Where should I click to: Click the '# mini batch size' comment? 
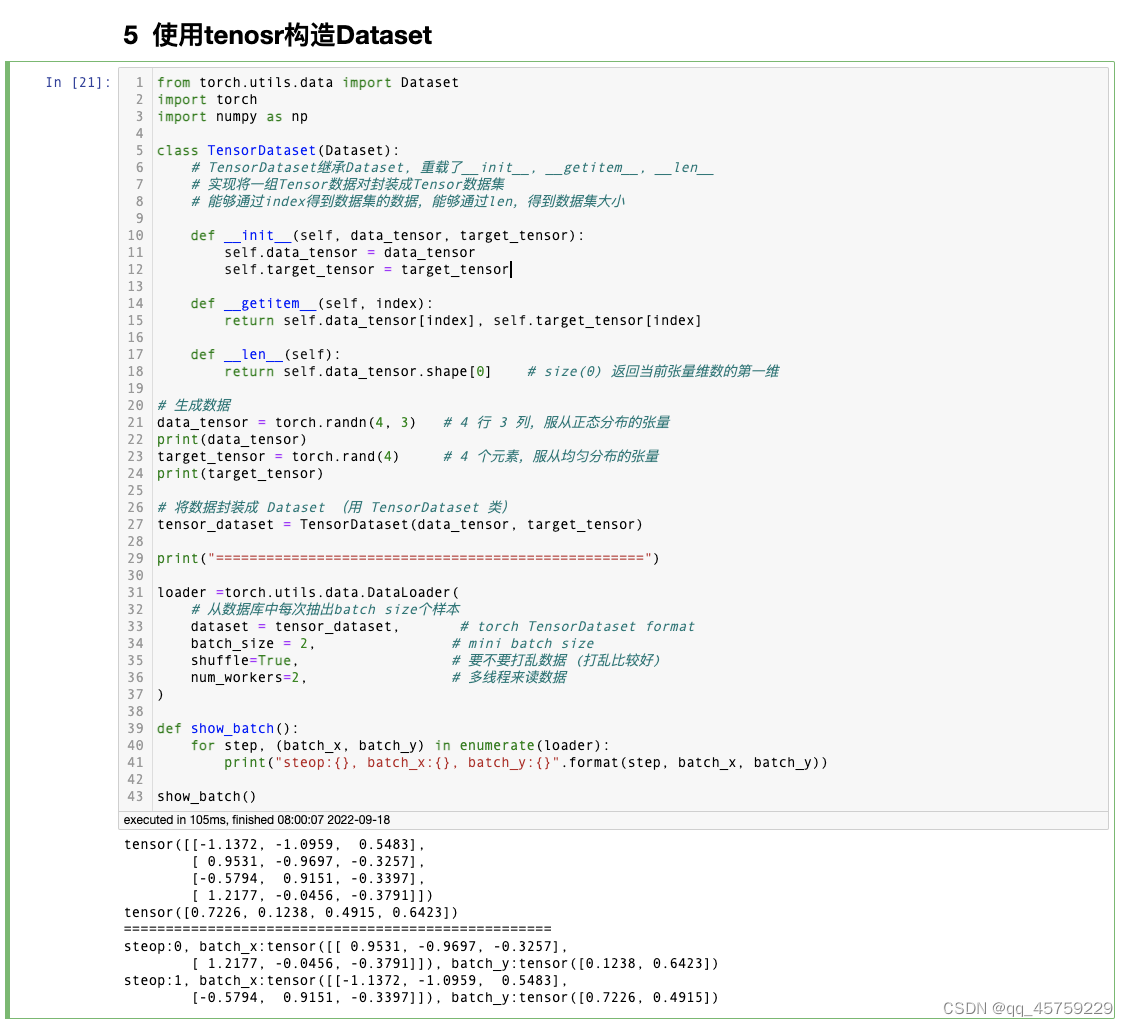pyautogui.click(x=523, y=644)
